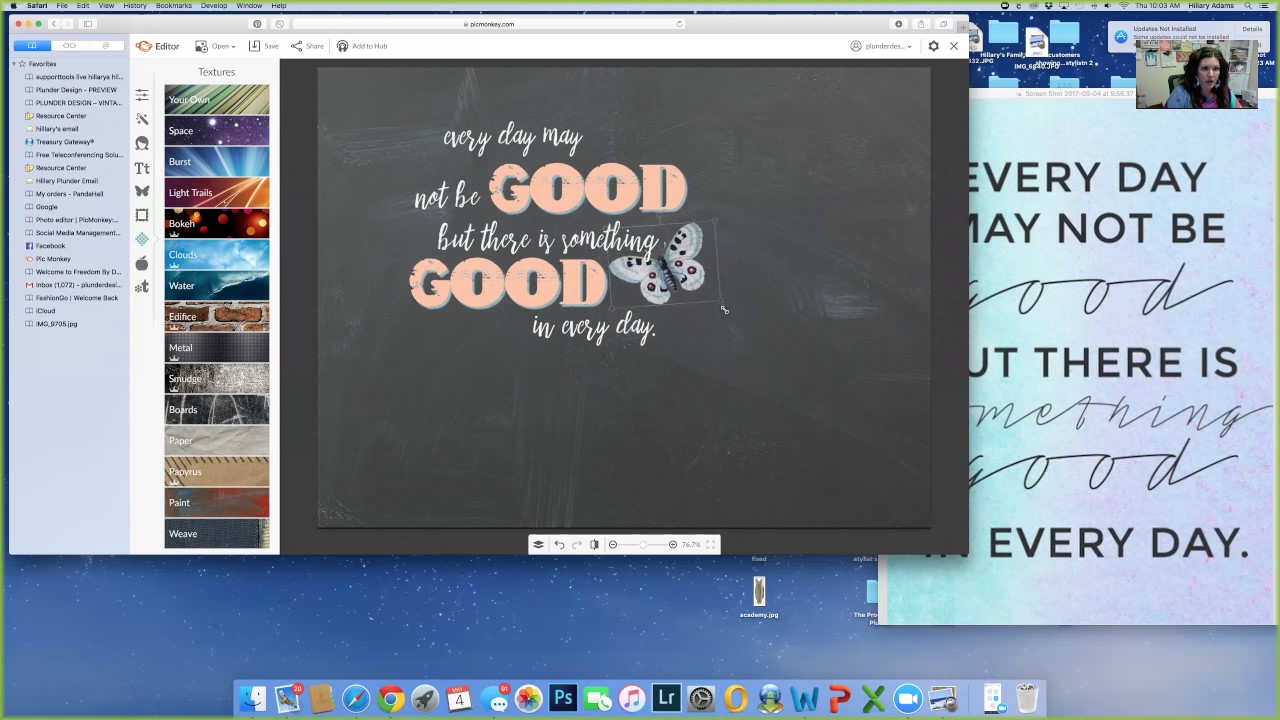This screenshot has width=1280, height=720.
Task: Switch the editor to fullscreen
Action: 710,544
